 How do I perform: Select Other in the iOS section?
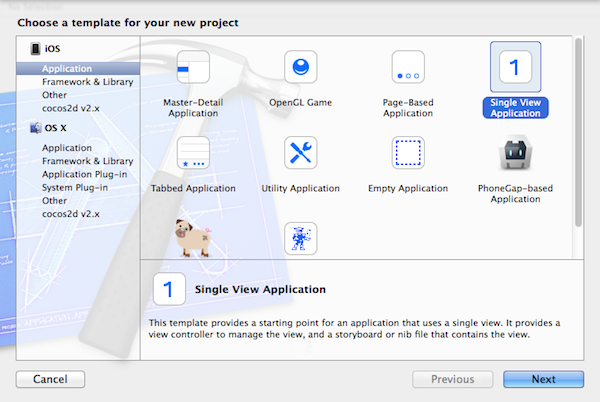55,95
